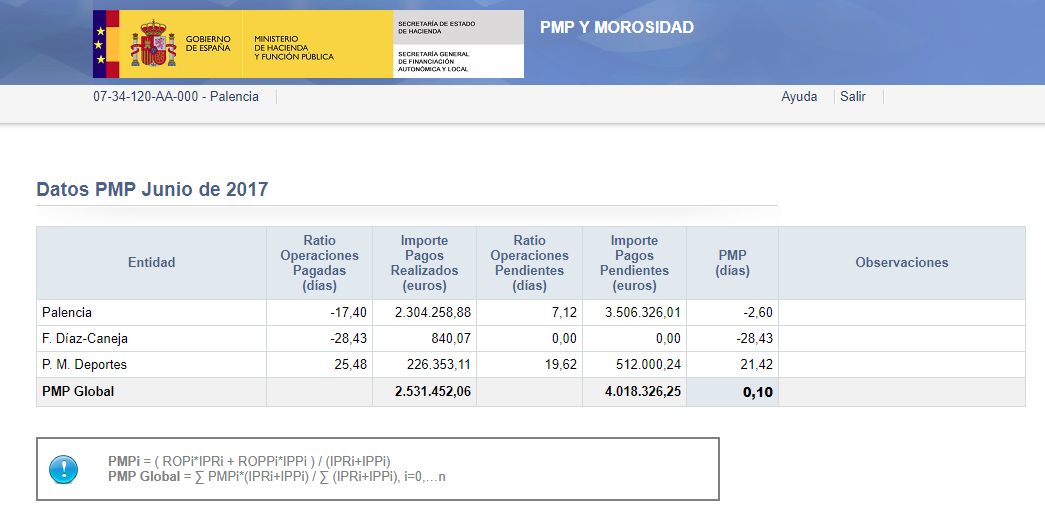This screenshot has height=519, width=1045.
Task: Select the F. Díaz-Caneja row name
Action: 85,339
